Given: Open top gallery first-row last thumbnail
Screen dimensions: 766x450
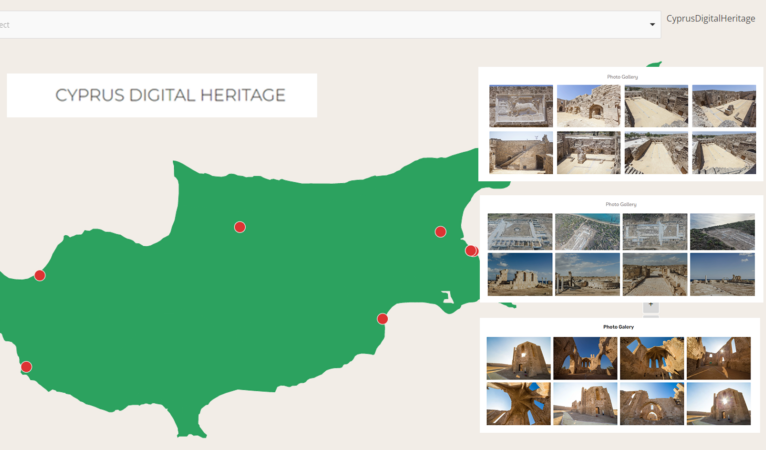Looking at the screenshot, I should click(x=724, y=106).
